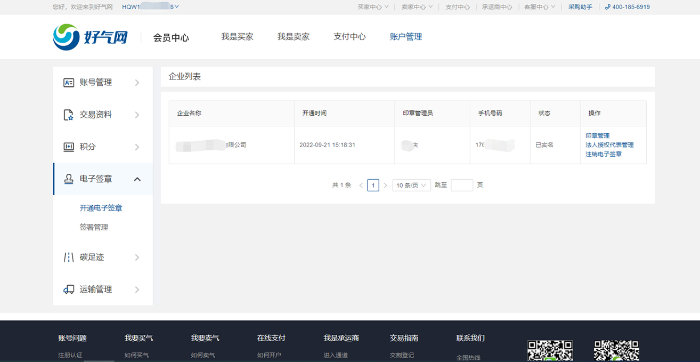
Task: Click the 跳至 page number input field
Action: [462, 185]
